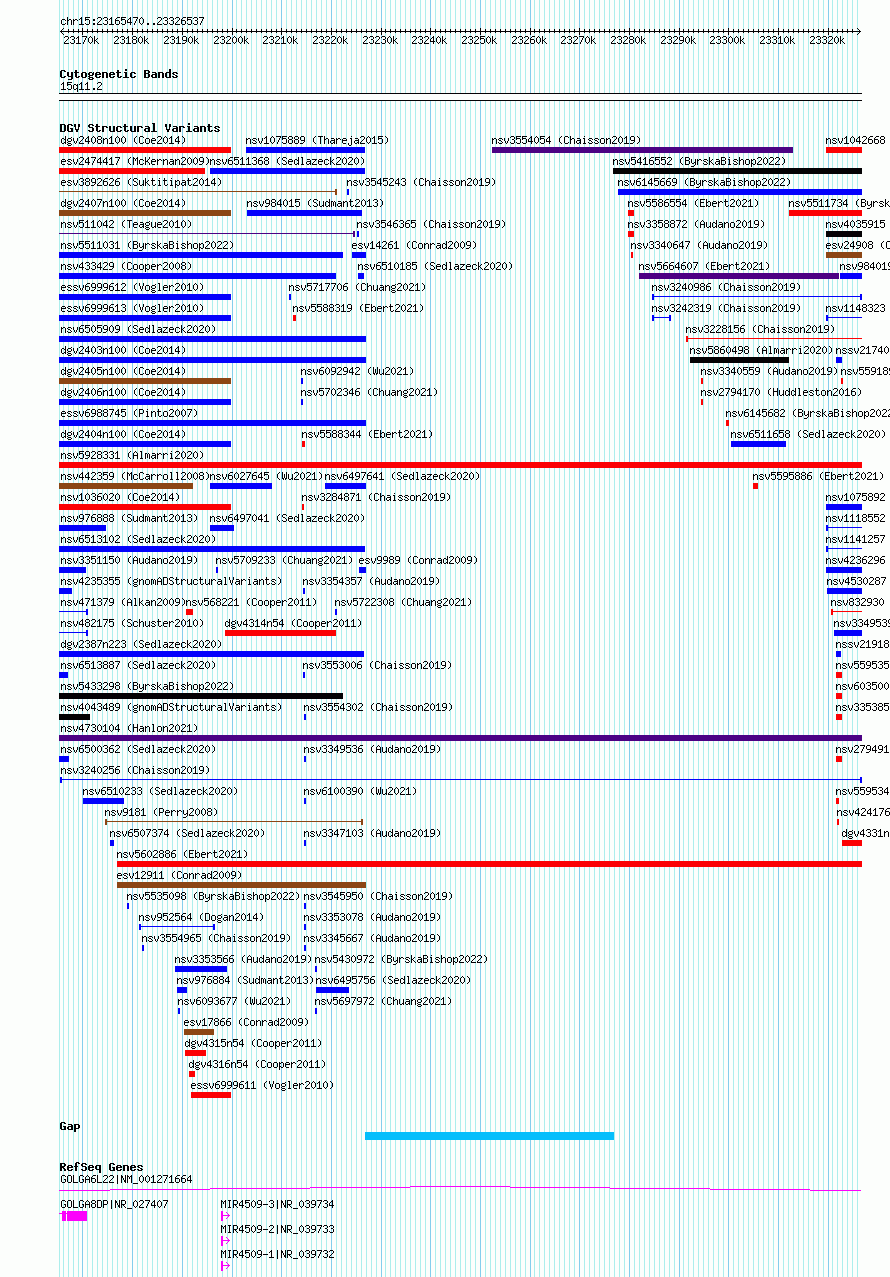Select the nsv6511368 (Sedlazeck2020) variant label
Screen dimensions: 890x1277
click(287, 161)
